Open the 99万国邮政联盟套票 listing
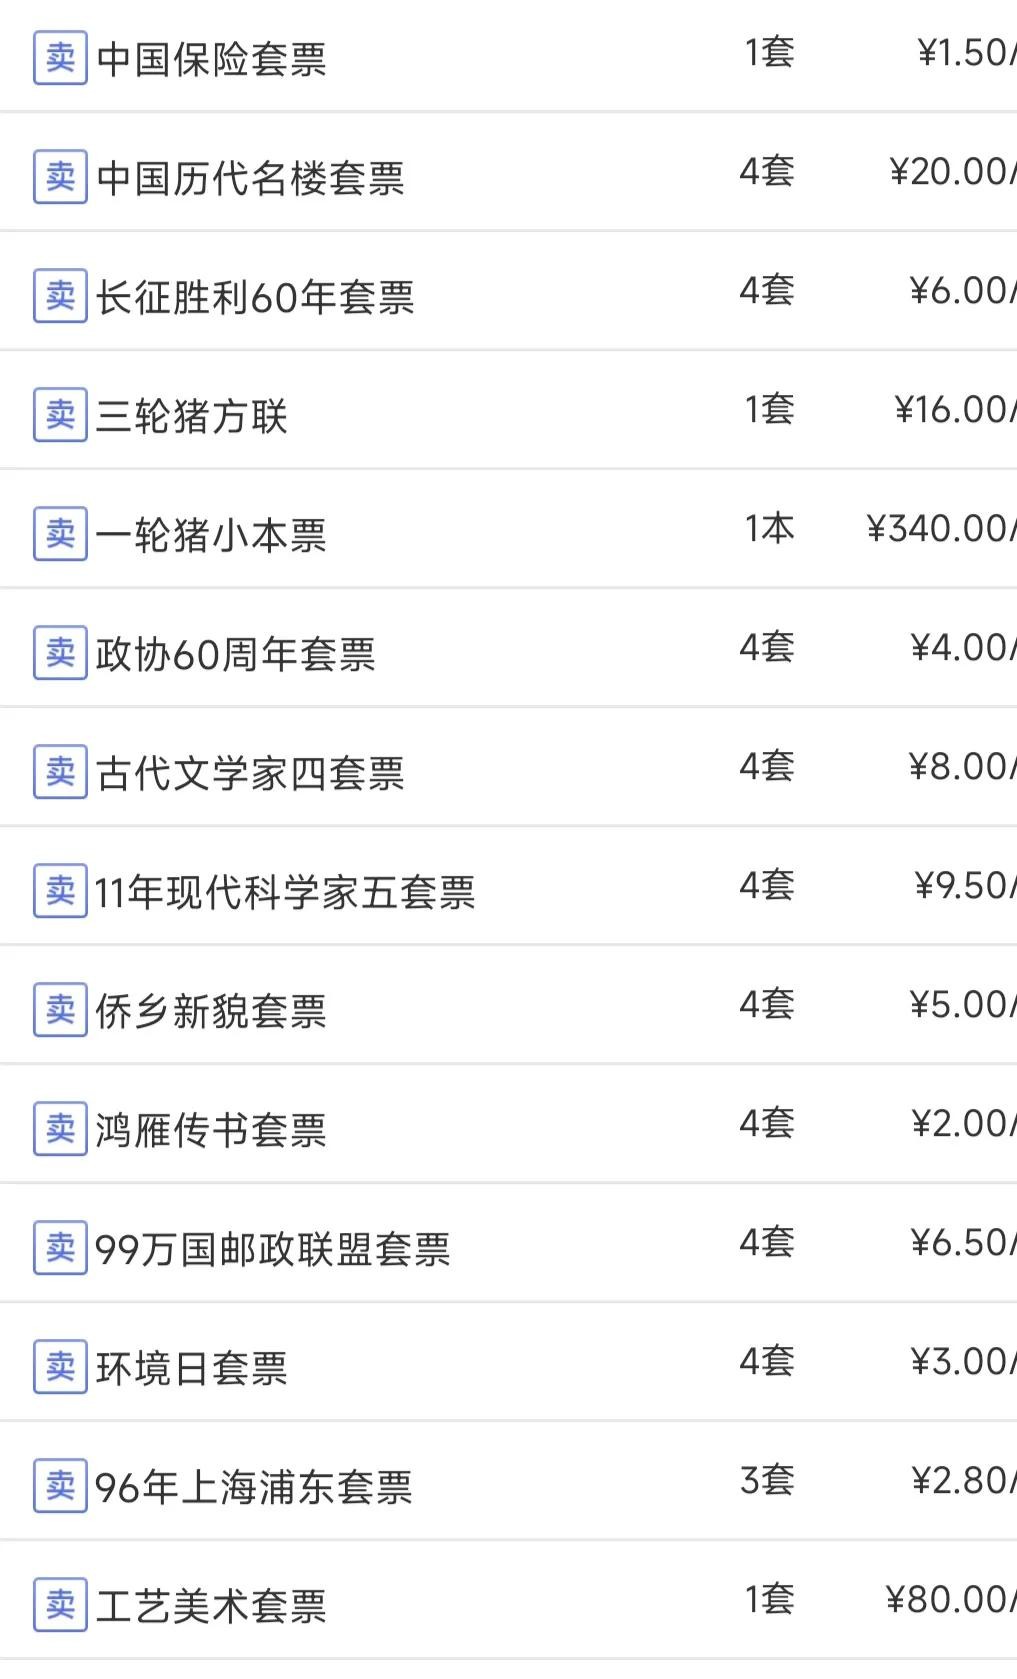Screen dimensions: 1017x1679 pyautogui.click(x=273, y=1249)
